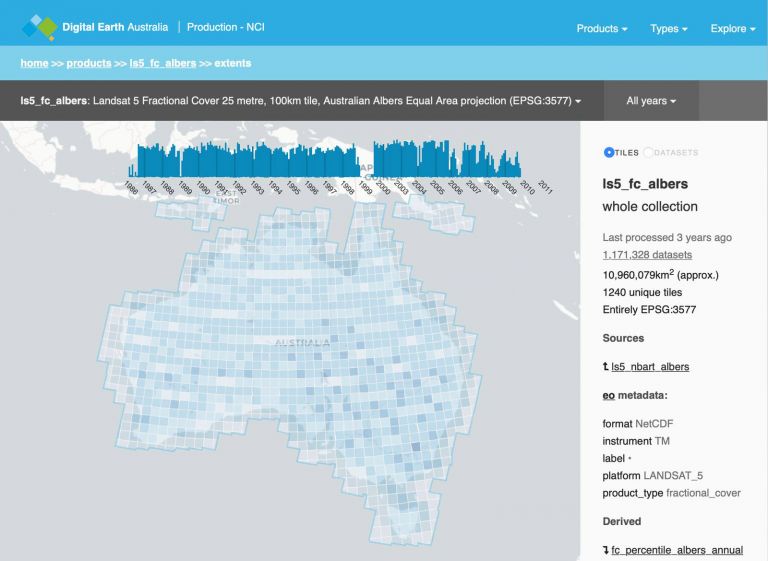Click the Production - NCI header text

click(226, 27)
